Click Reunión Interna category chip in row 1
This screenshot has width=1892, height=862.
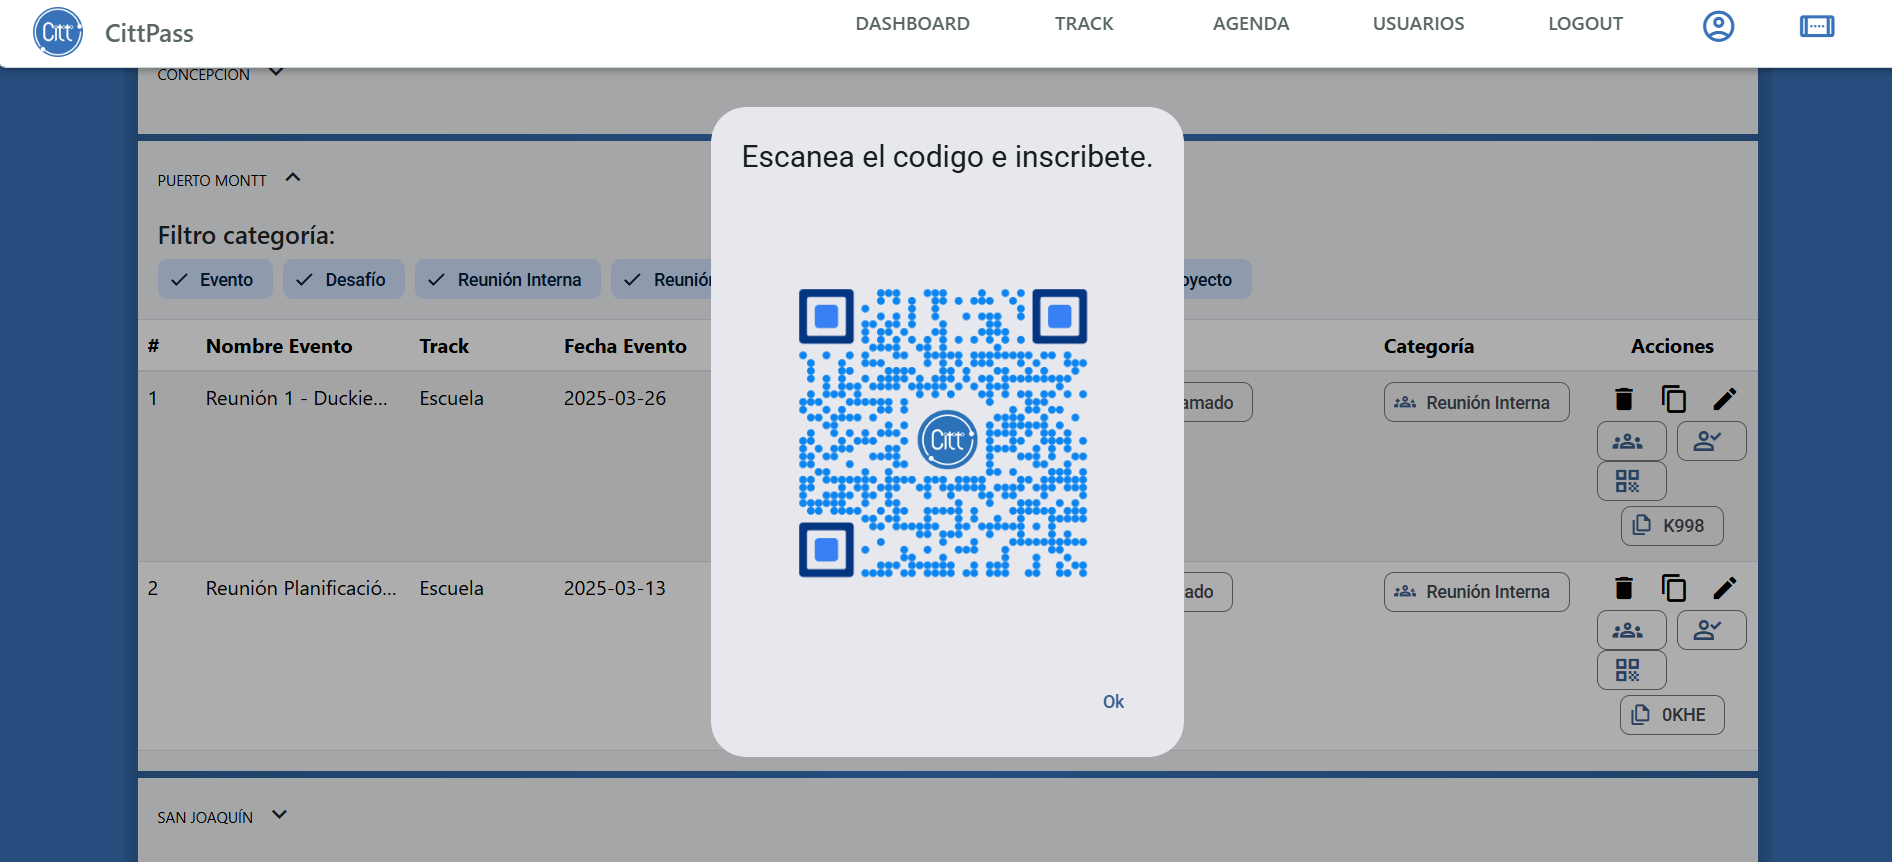pyautogui.click(x=1476, y=402)
